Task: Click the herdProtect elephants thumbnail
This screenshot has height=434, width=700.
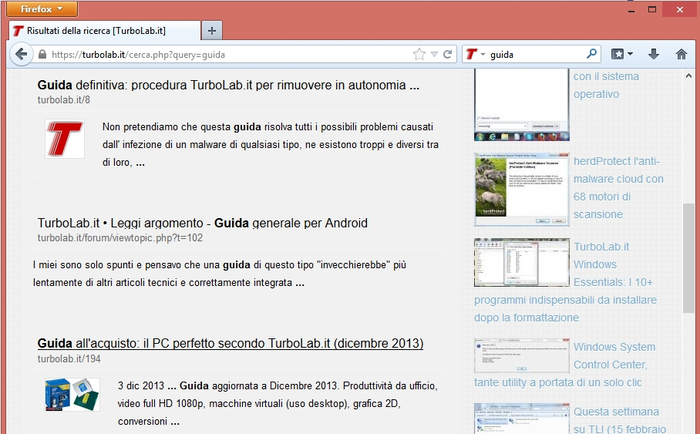Action: pyautogui.click(x=521, y=189)
